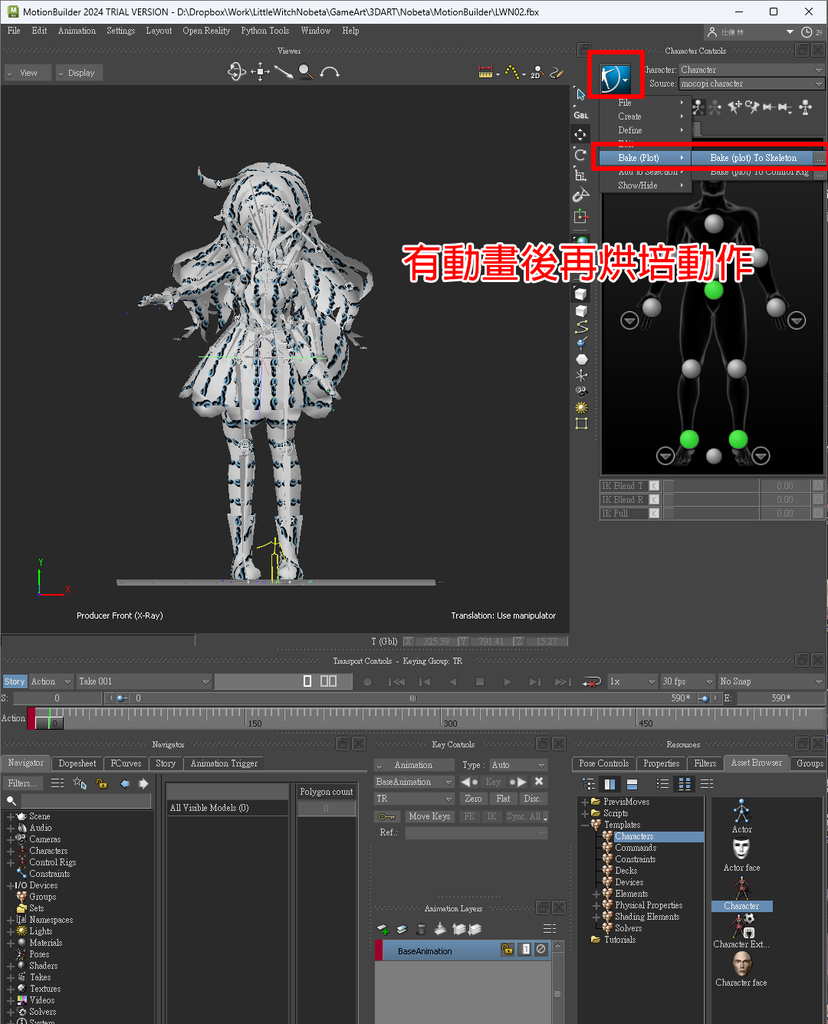Click the play forward transport button
Image resolution: width=828 pixels, height=1024 pixels.
(507, 682)
